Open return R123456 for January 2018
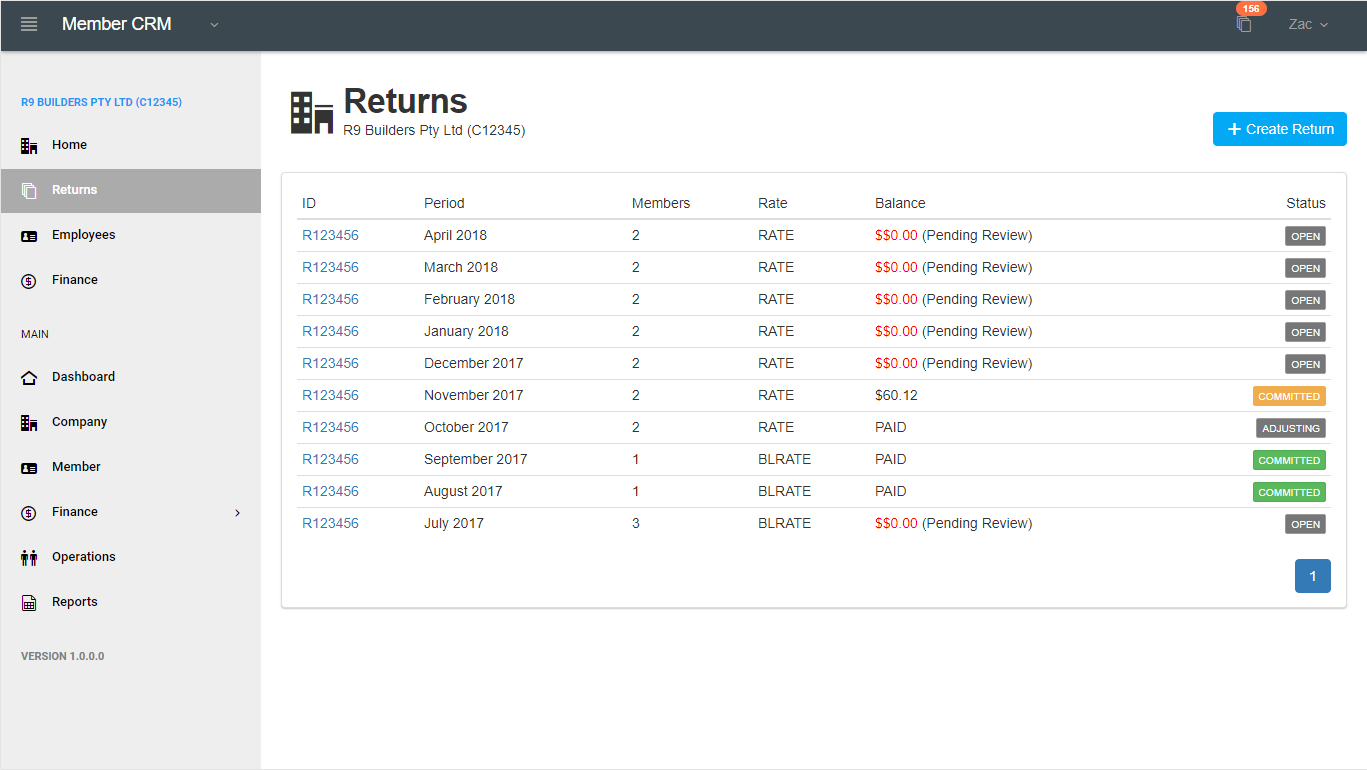This screenshot has height=770, width=1367. click(330, 331)
